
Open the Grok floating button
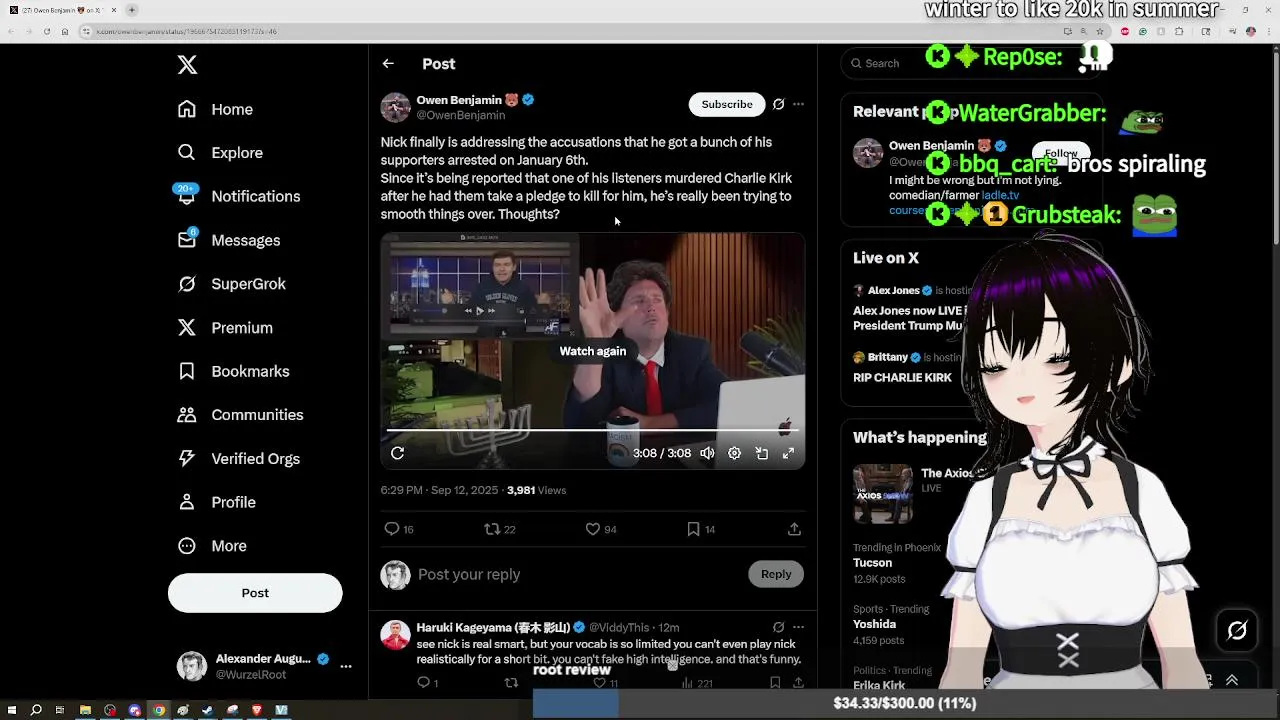tap(1237, 631)
